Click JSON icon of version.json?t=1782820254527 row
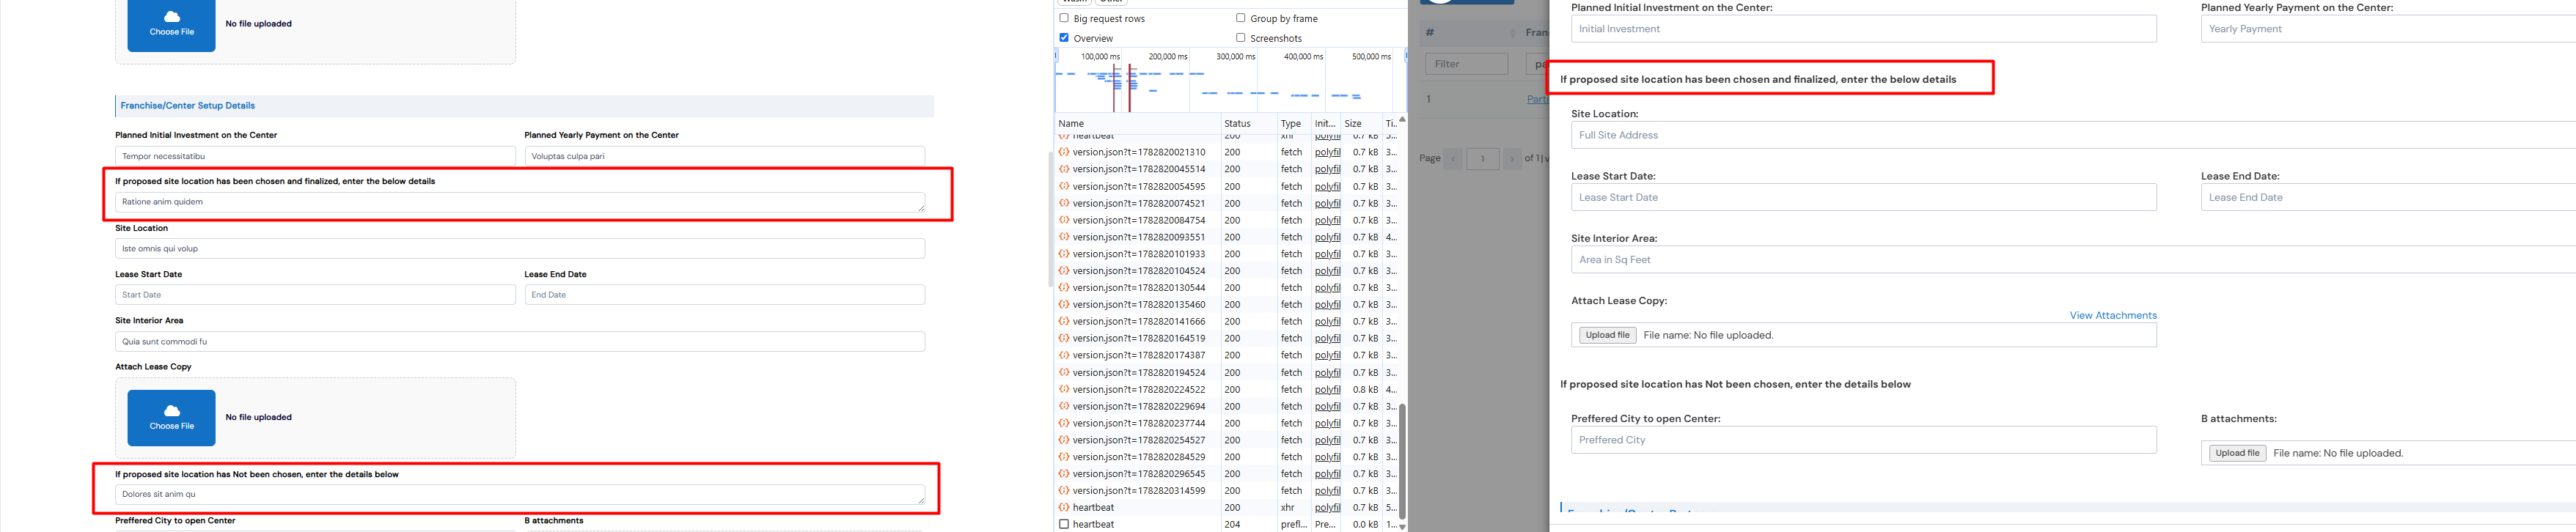The height and width of the screenshot is (532, 2576). point(1065,441)
